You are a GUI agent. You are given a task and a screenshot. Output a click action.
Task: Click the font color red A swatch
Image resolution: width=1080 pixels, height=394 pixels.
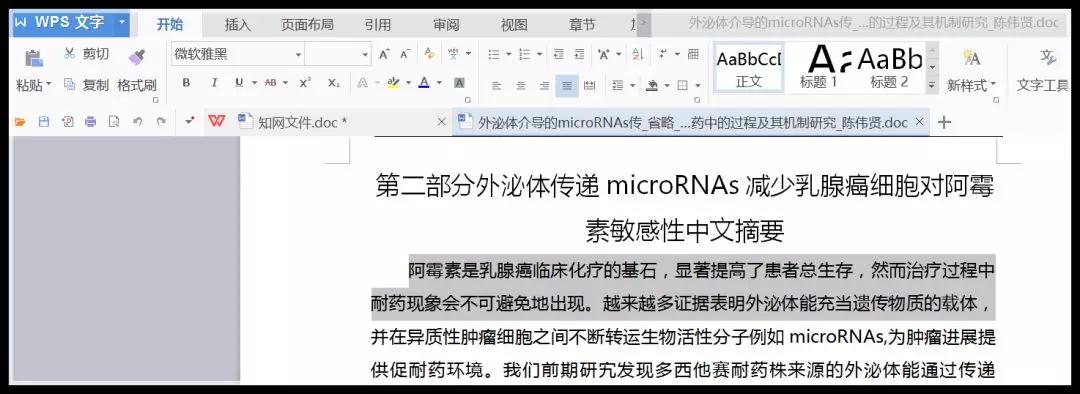click(x=423, y=83)
